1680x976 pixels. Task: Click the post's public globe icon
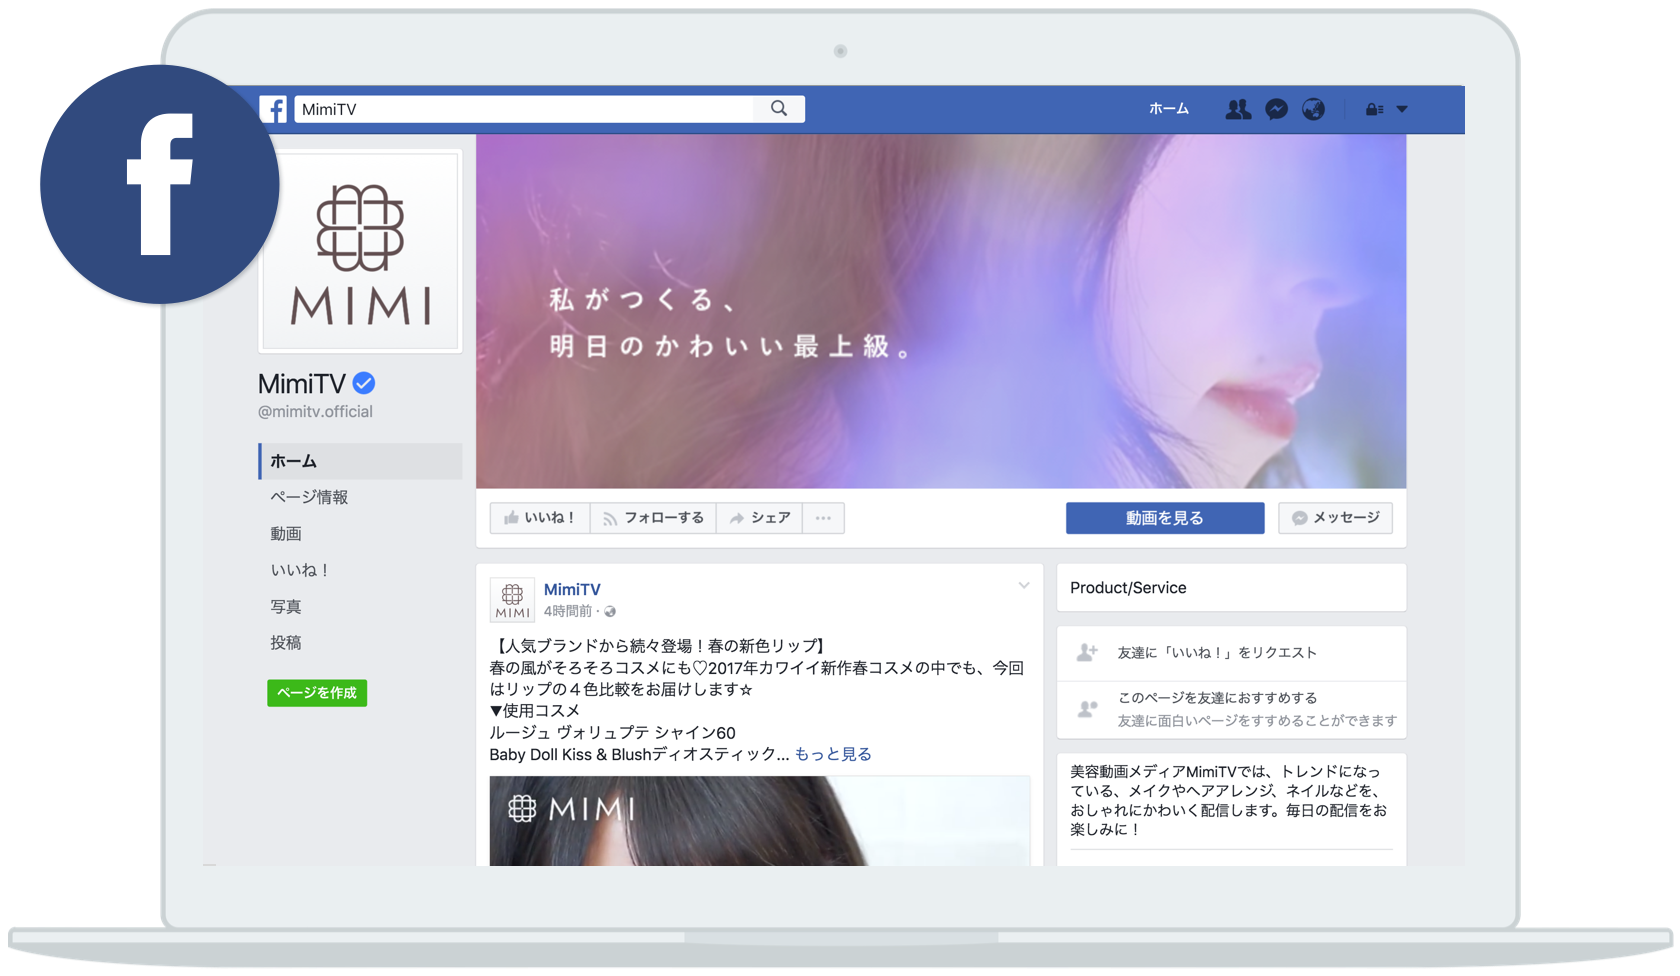click(x=610, y=612)
